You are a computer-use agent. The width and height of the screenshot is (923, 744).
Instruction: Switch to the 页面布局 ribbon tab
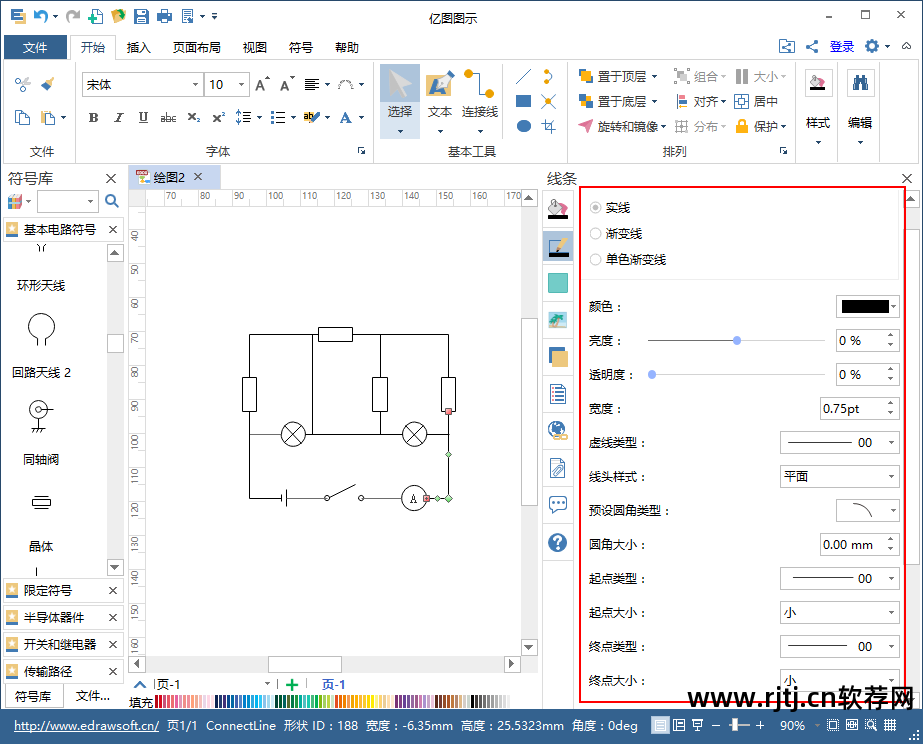tap(196, 47)
